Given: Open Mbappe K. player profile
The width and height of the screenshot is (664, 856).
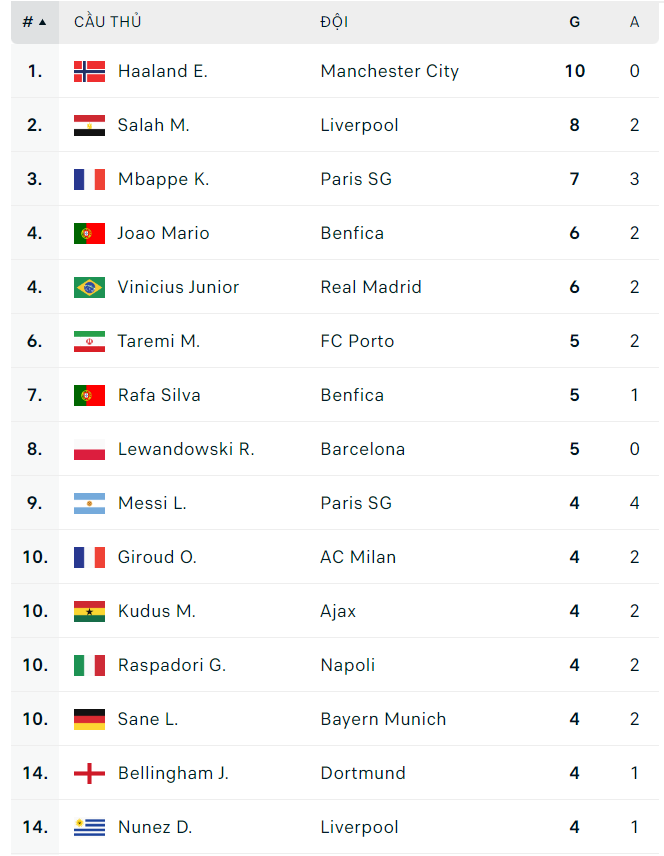Looking at the screenshot, I should pyautogui.click(x=163, y=179).
